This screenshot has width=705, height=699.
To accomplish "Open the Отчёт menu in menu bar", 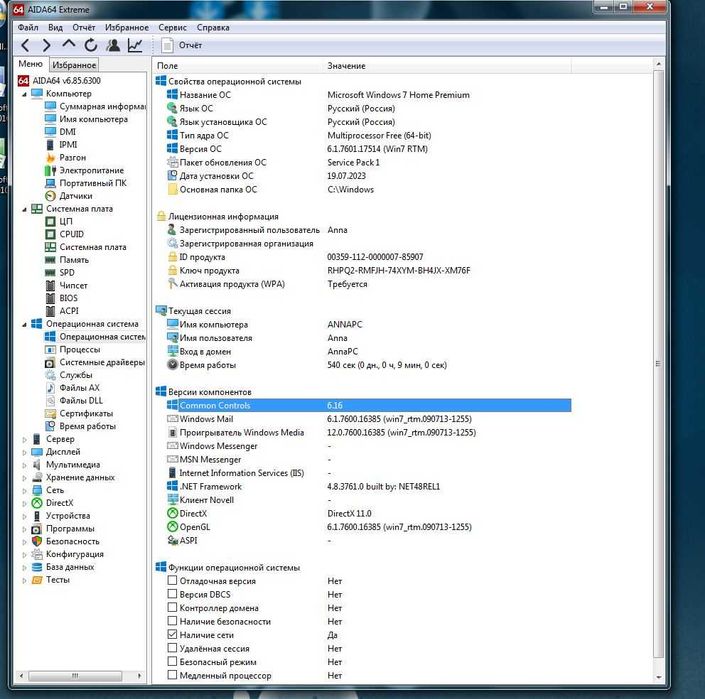I will [84, 27].
